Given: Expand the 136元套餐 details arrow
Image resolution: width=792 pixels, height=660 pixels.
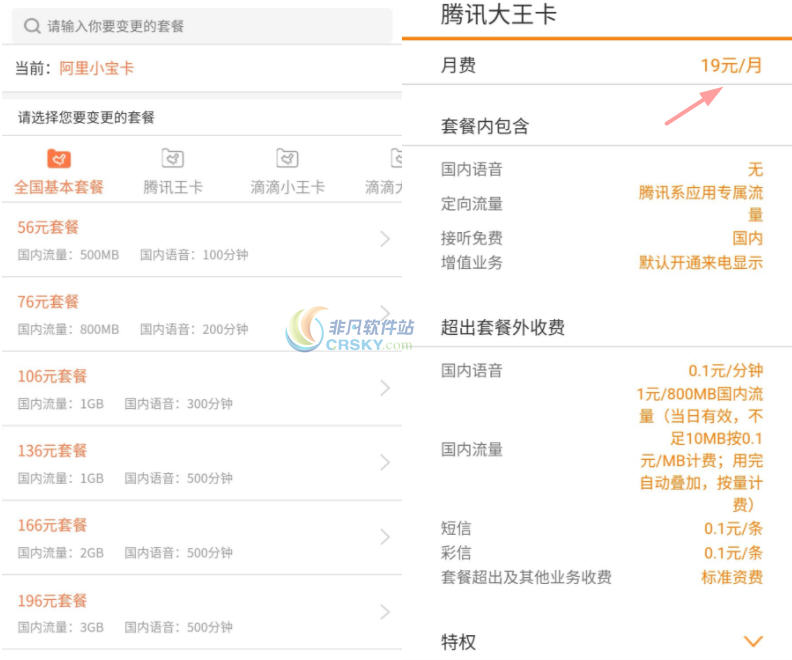Looking at the screenshot, I should coord(385,463).
